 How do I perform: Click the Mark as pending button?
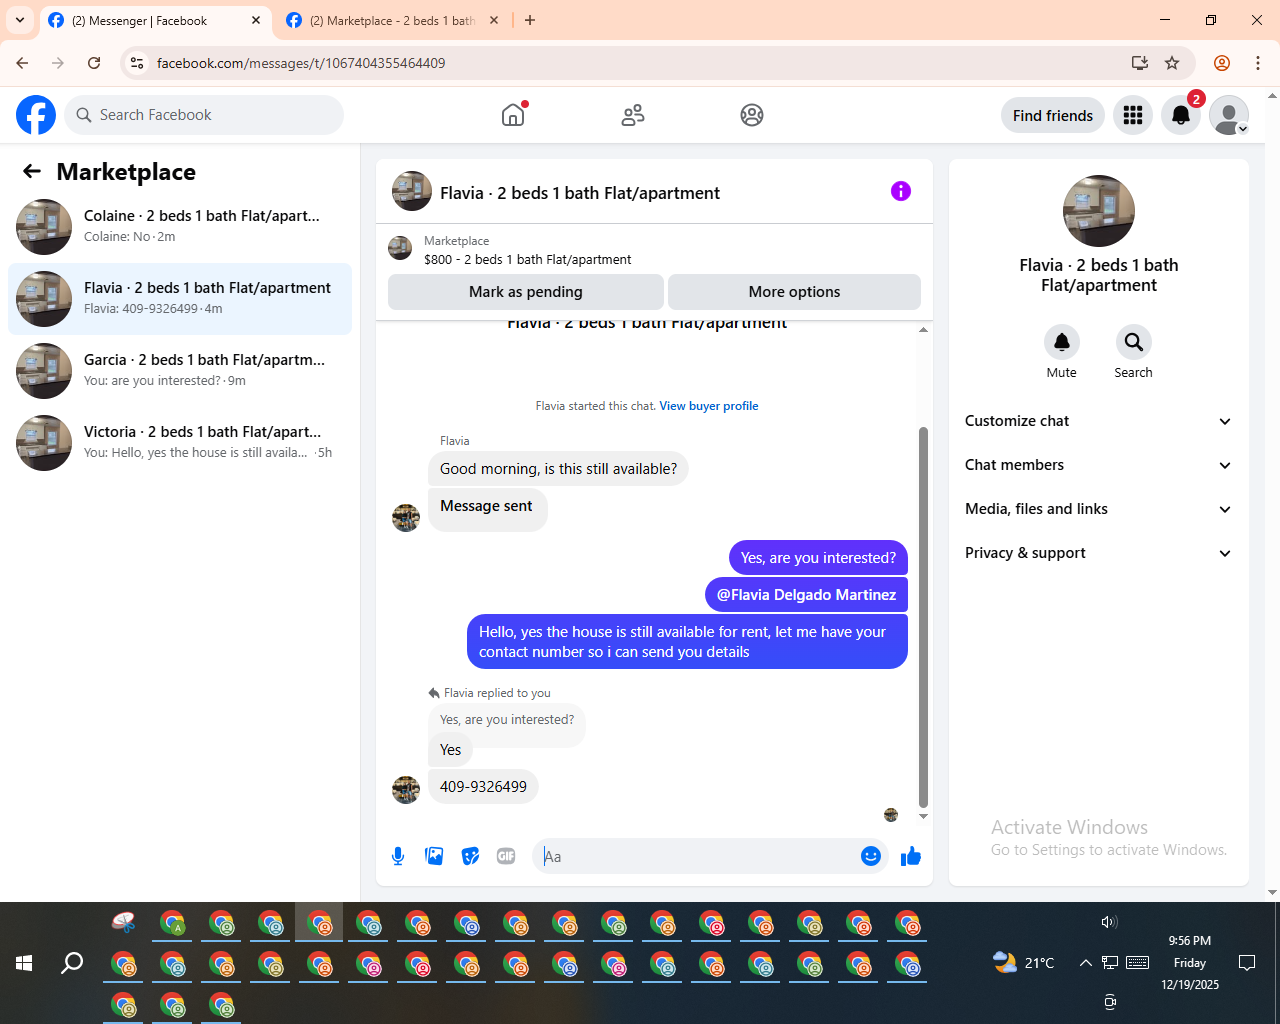tap(526, 292)
